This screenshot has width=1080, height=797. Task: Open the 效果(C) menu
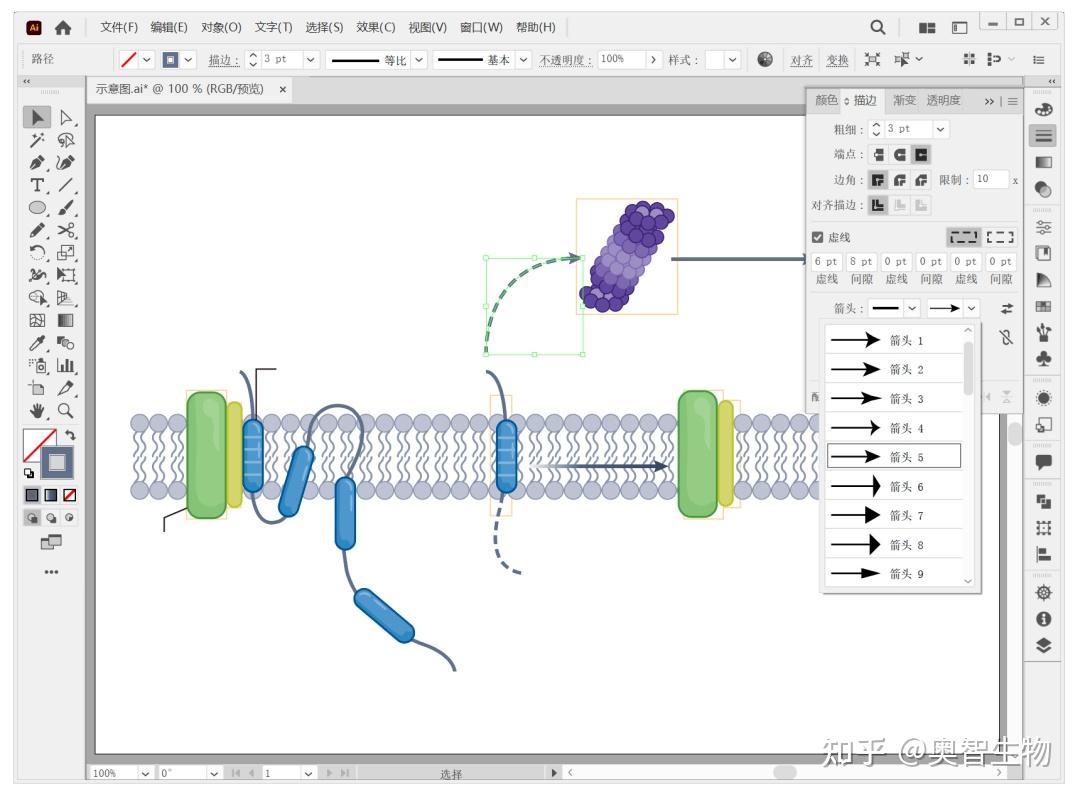pyautogui.click(x=375, y=28)
